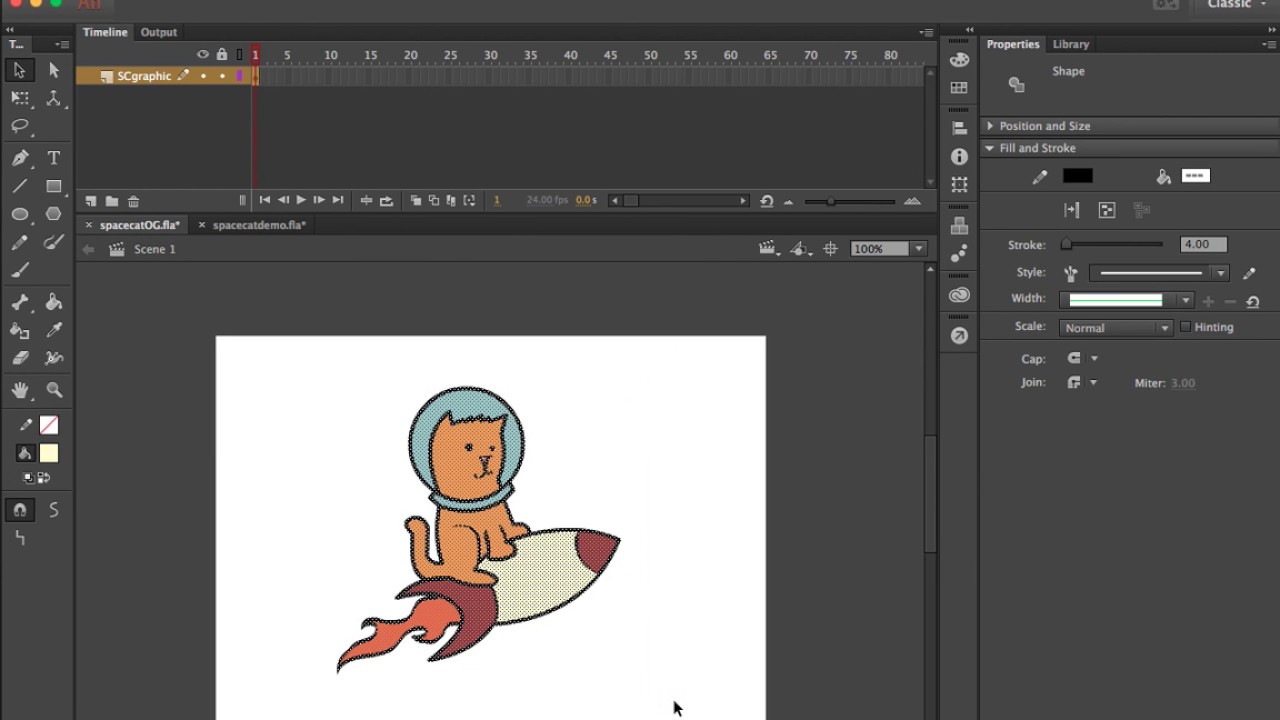Open the Transform panel icon
This screenshot has height=720, width=1280.
tap(959, 185)
